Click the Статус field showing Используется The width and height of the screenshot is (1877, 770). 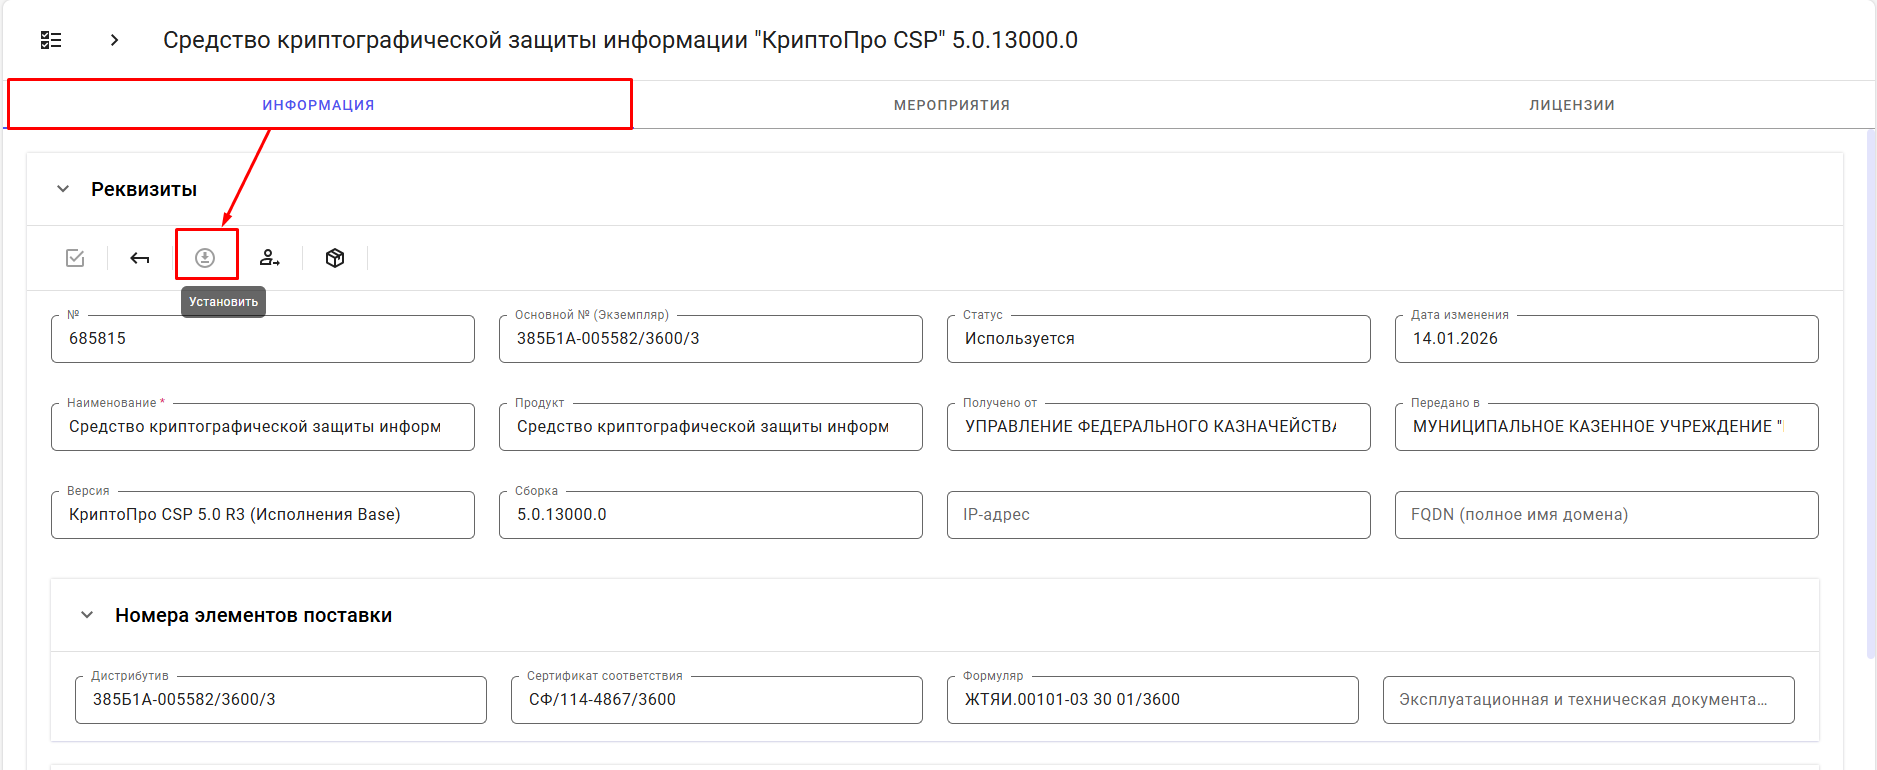pyautogui.click(x=1158, y=339)
